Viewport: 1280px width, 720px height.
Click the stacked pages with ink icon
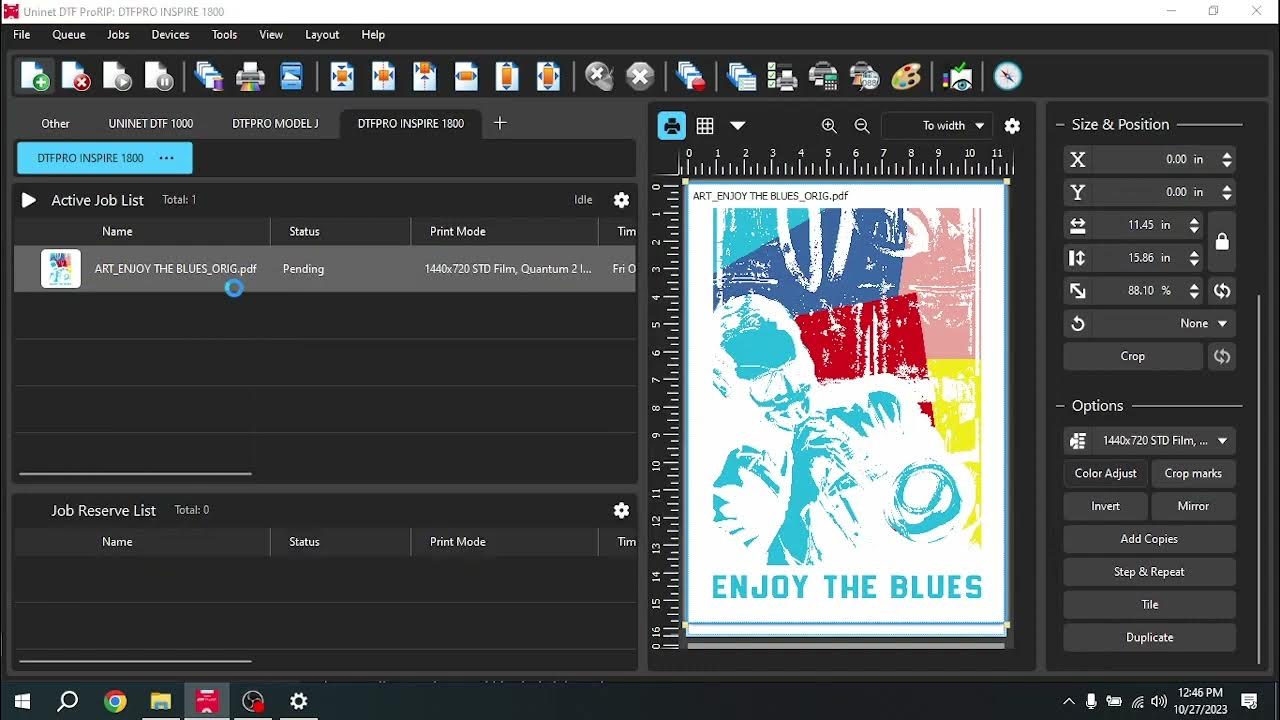pyautogui.click(x=209, y=76)
